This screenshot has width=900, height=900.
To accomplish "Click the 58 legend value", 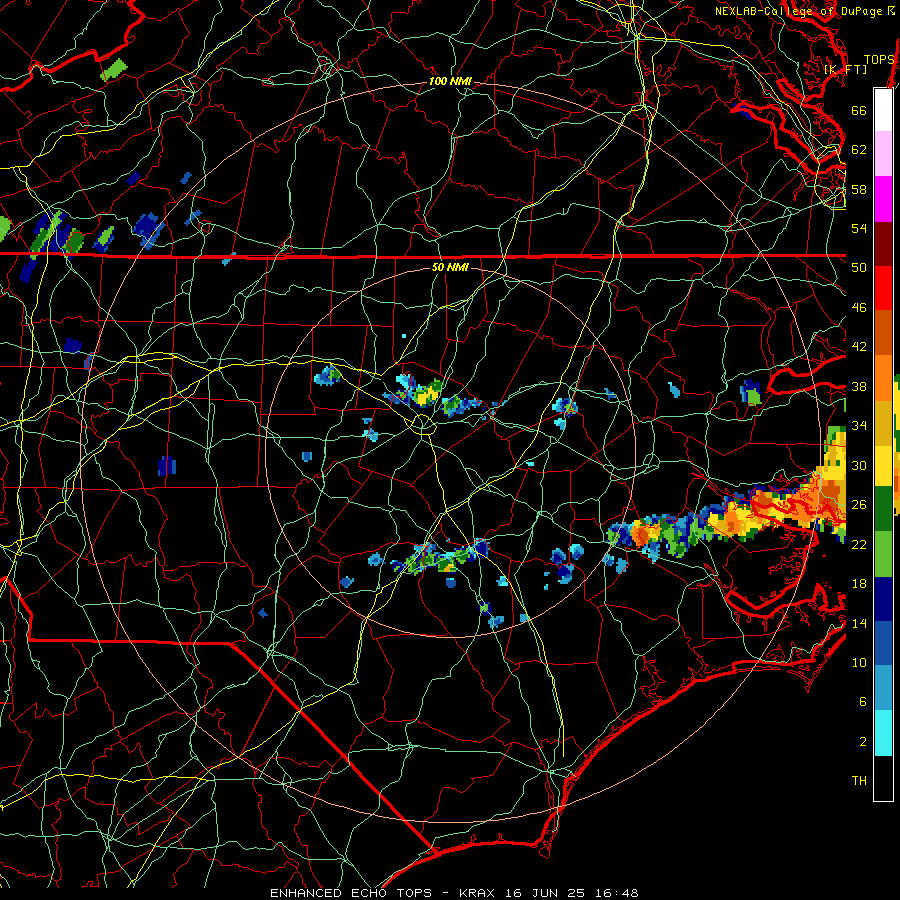I will [859, 189].
